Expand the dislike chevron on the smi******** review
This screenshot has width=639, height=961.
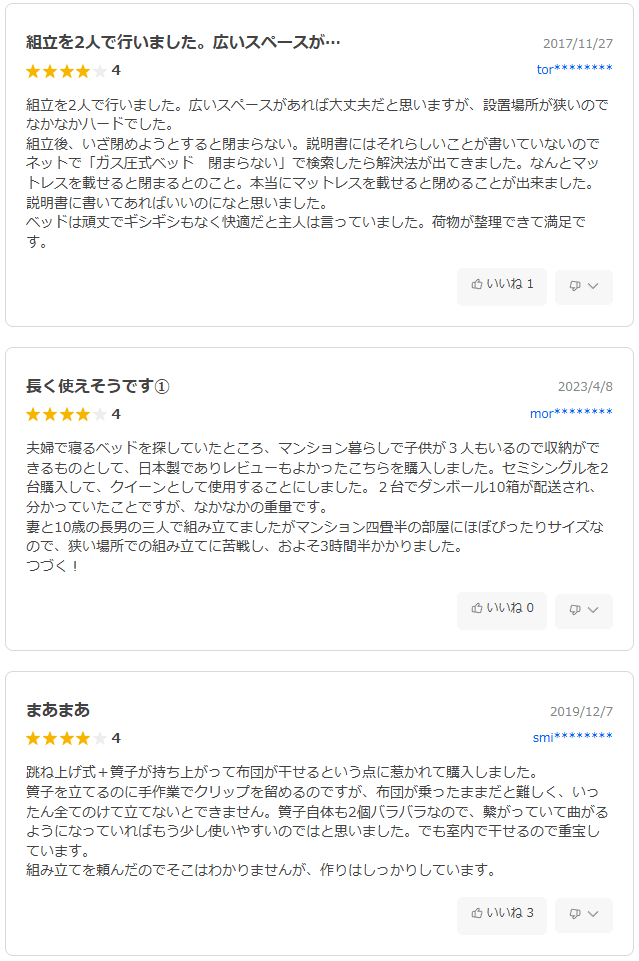pyautogui.click(x=594, y=914)
